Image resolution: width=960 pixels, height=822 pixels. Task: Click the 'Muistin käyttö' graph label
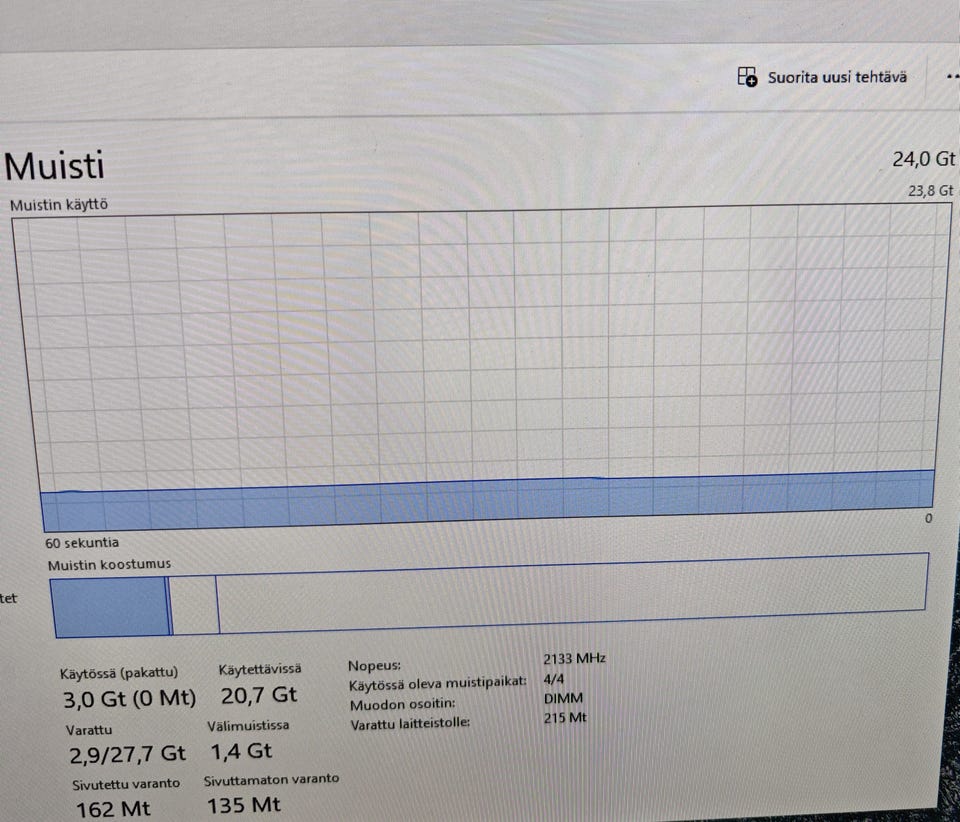(x=59, y=204)
